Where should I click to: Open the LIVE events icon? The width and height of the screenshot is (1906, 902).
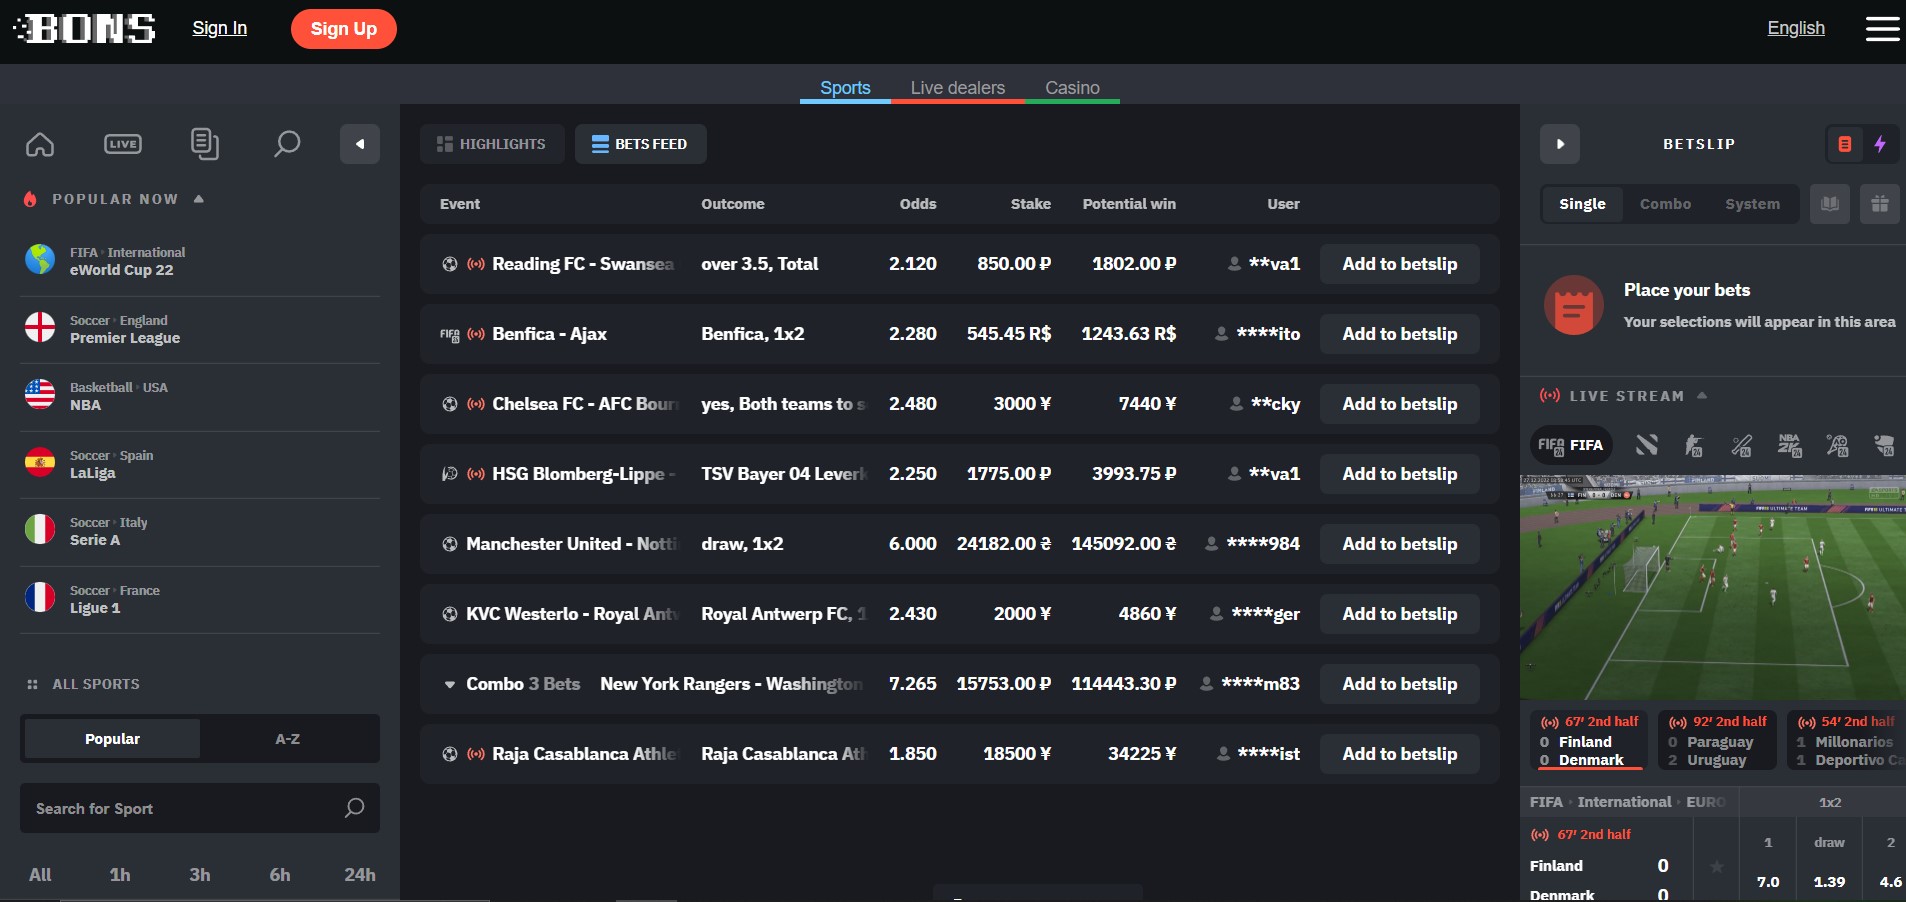(123, 144)
